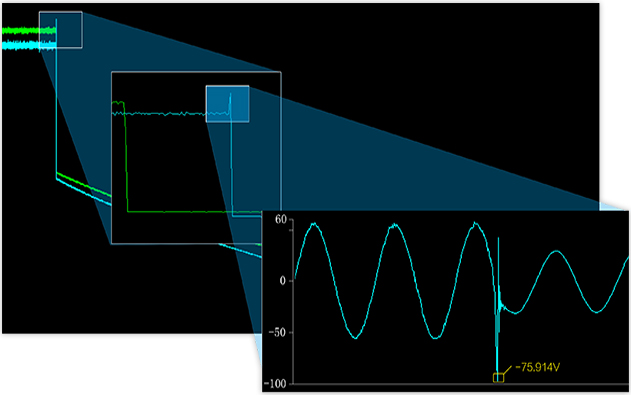This screenshot has height=395, width=631.
Task: Click the second sine wave peak in inset
Action: pyautogui.click(x=394, y=226)
